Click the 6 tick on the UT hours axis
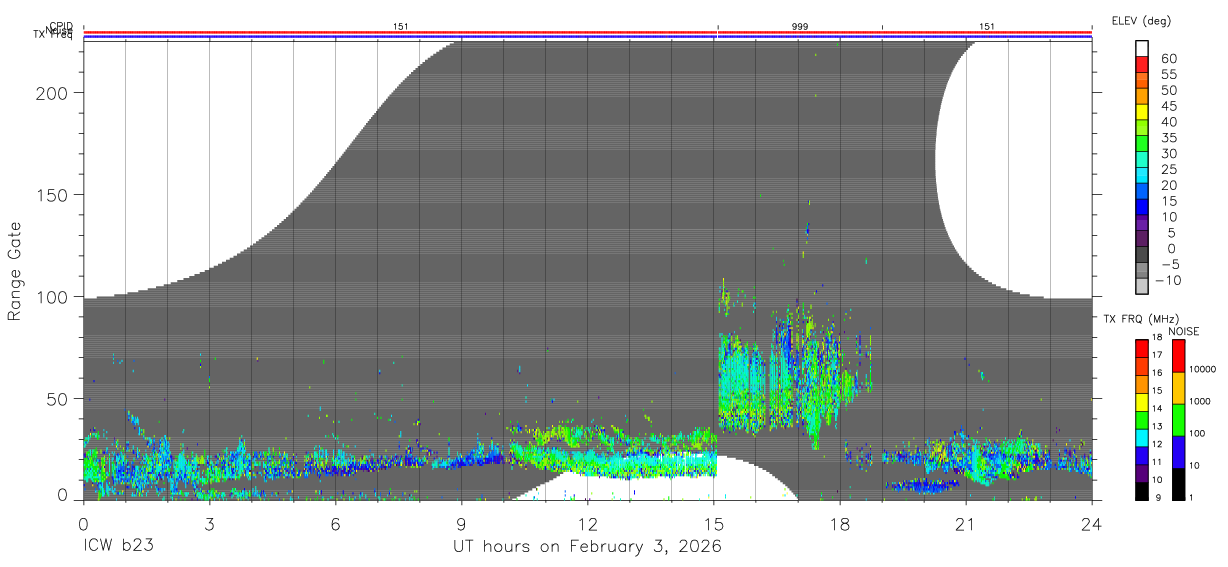The width and height of the screenshot is (1228, 567). click(335, 523)
